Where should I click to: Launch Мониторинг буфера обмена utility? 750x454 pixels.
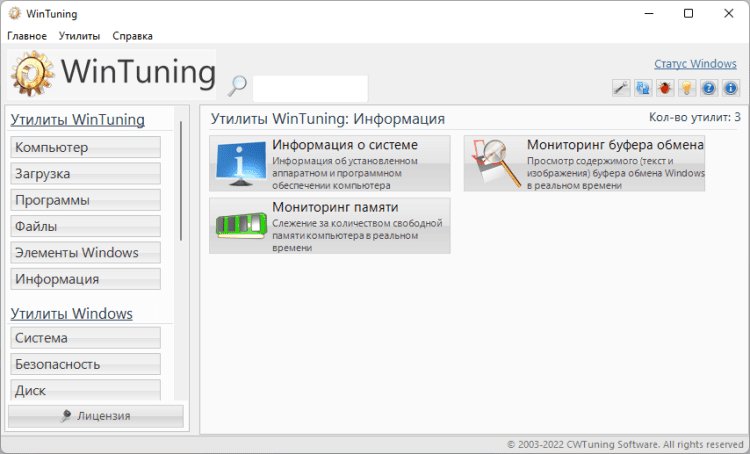point(584,163)
